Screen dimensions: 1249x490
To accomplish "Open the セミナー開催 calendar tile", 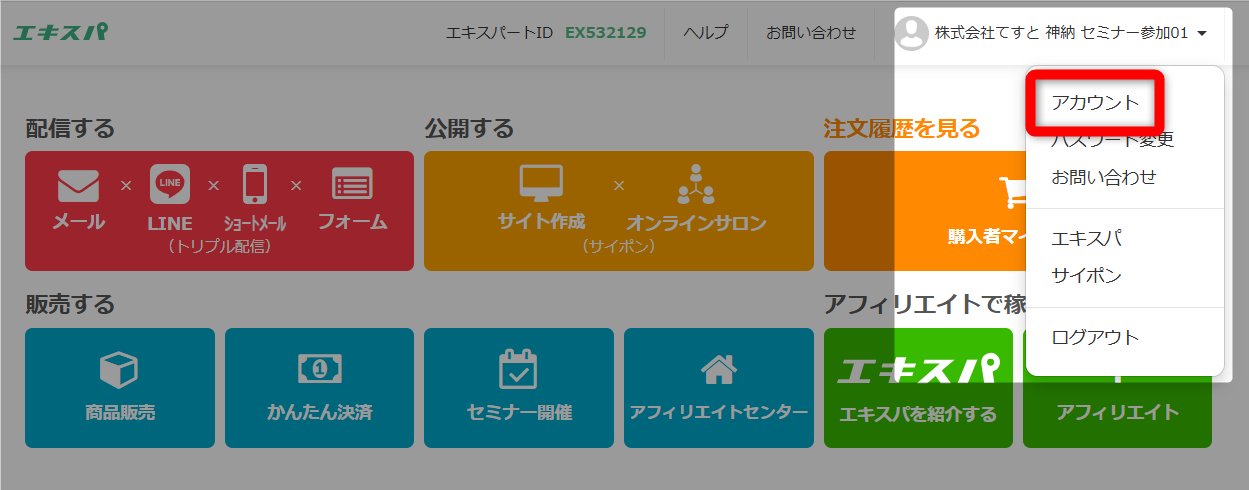I will click(519, 388).
